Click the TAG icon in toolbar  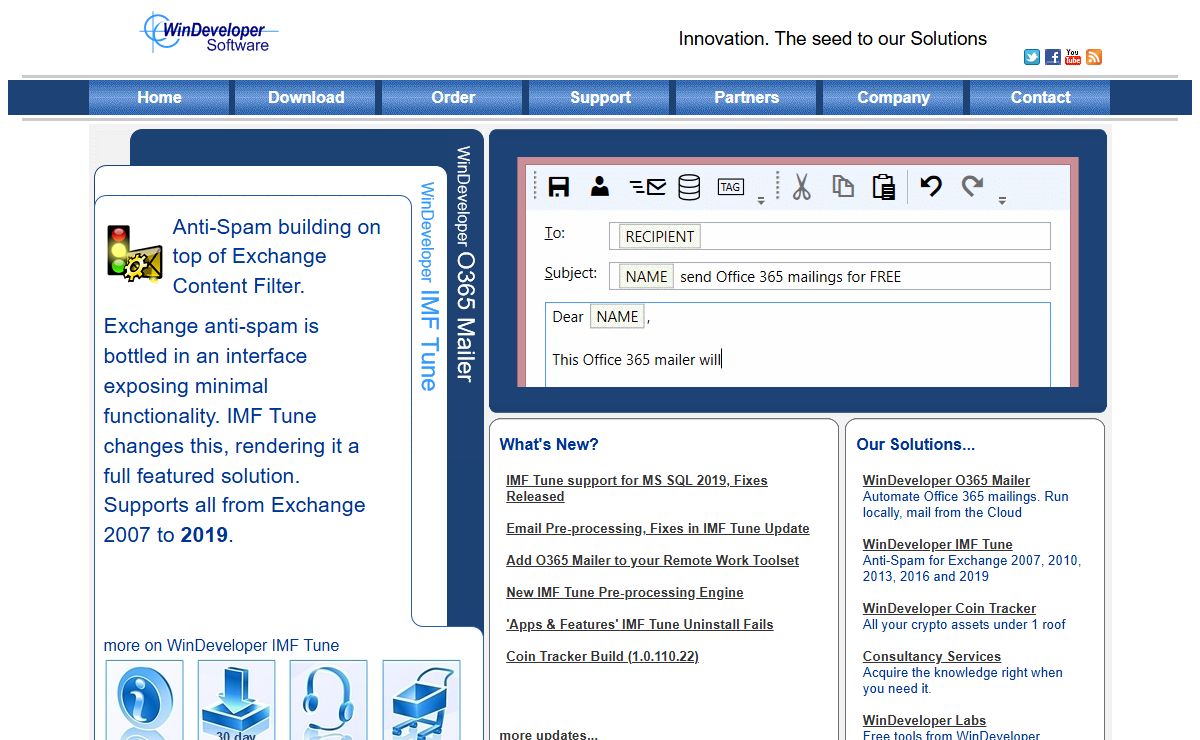point(731,187)
